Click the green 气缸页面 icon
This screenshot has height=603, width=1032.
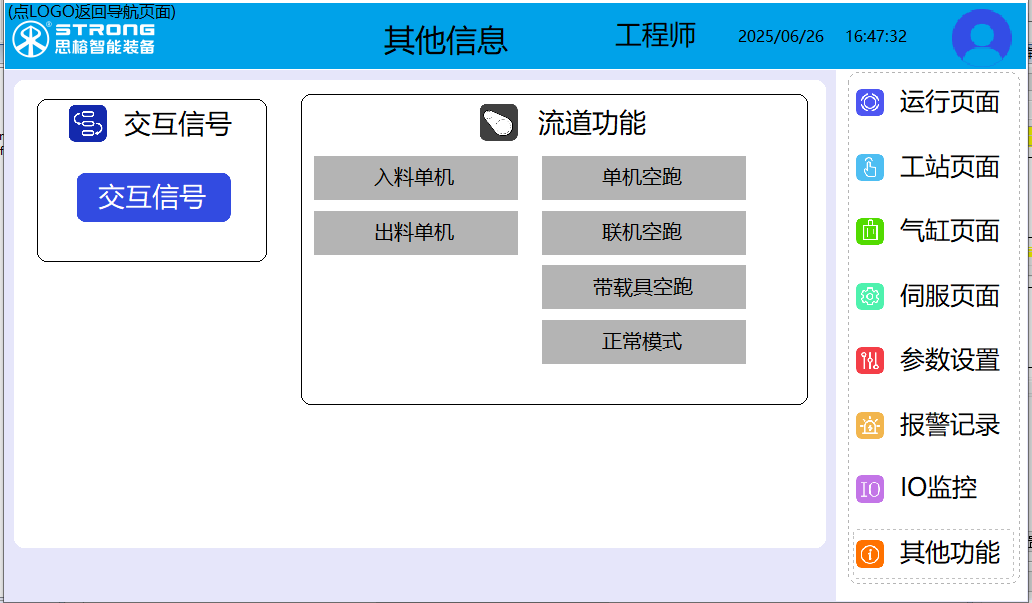870,231
